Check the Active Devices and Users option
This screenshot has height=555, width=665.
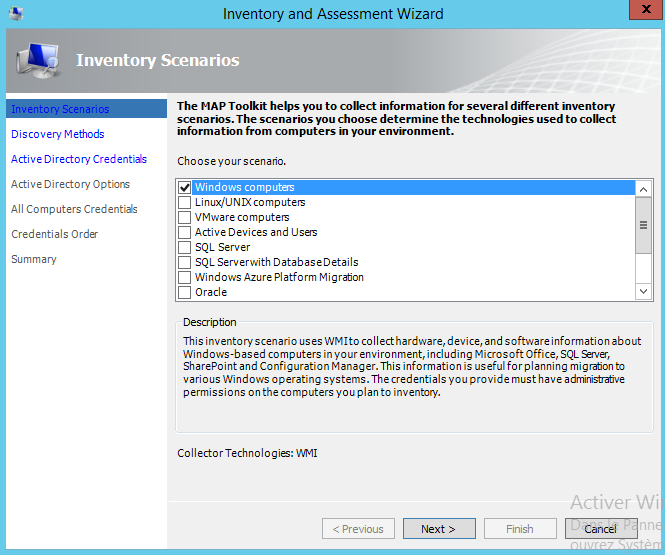click(184, 232)
